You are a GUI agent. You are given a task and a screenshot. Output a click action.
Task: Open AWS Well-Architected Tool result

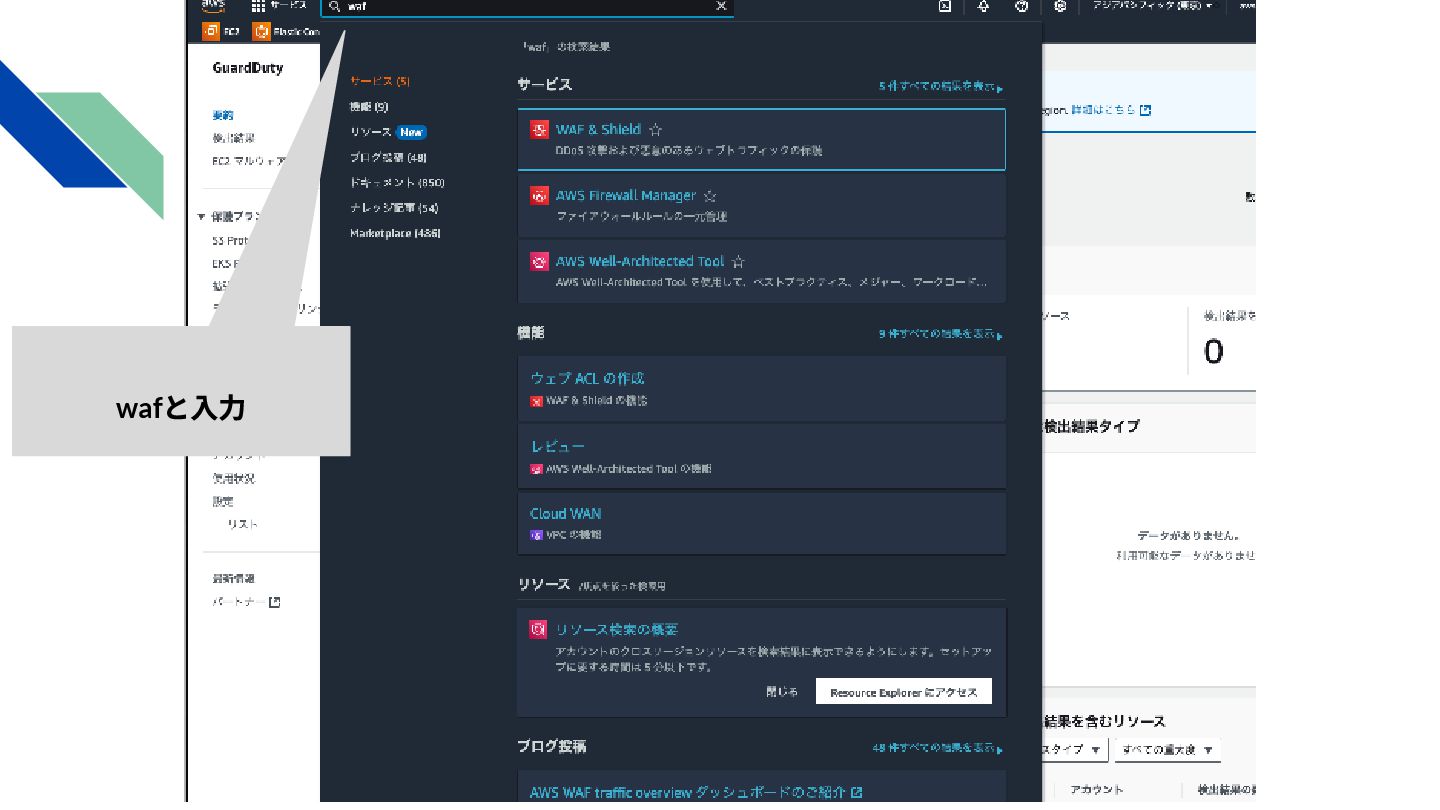click(761, 271)
